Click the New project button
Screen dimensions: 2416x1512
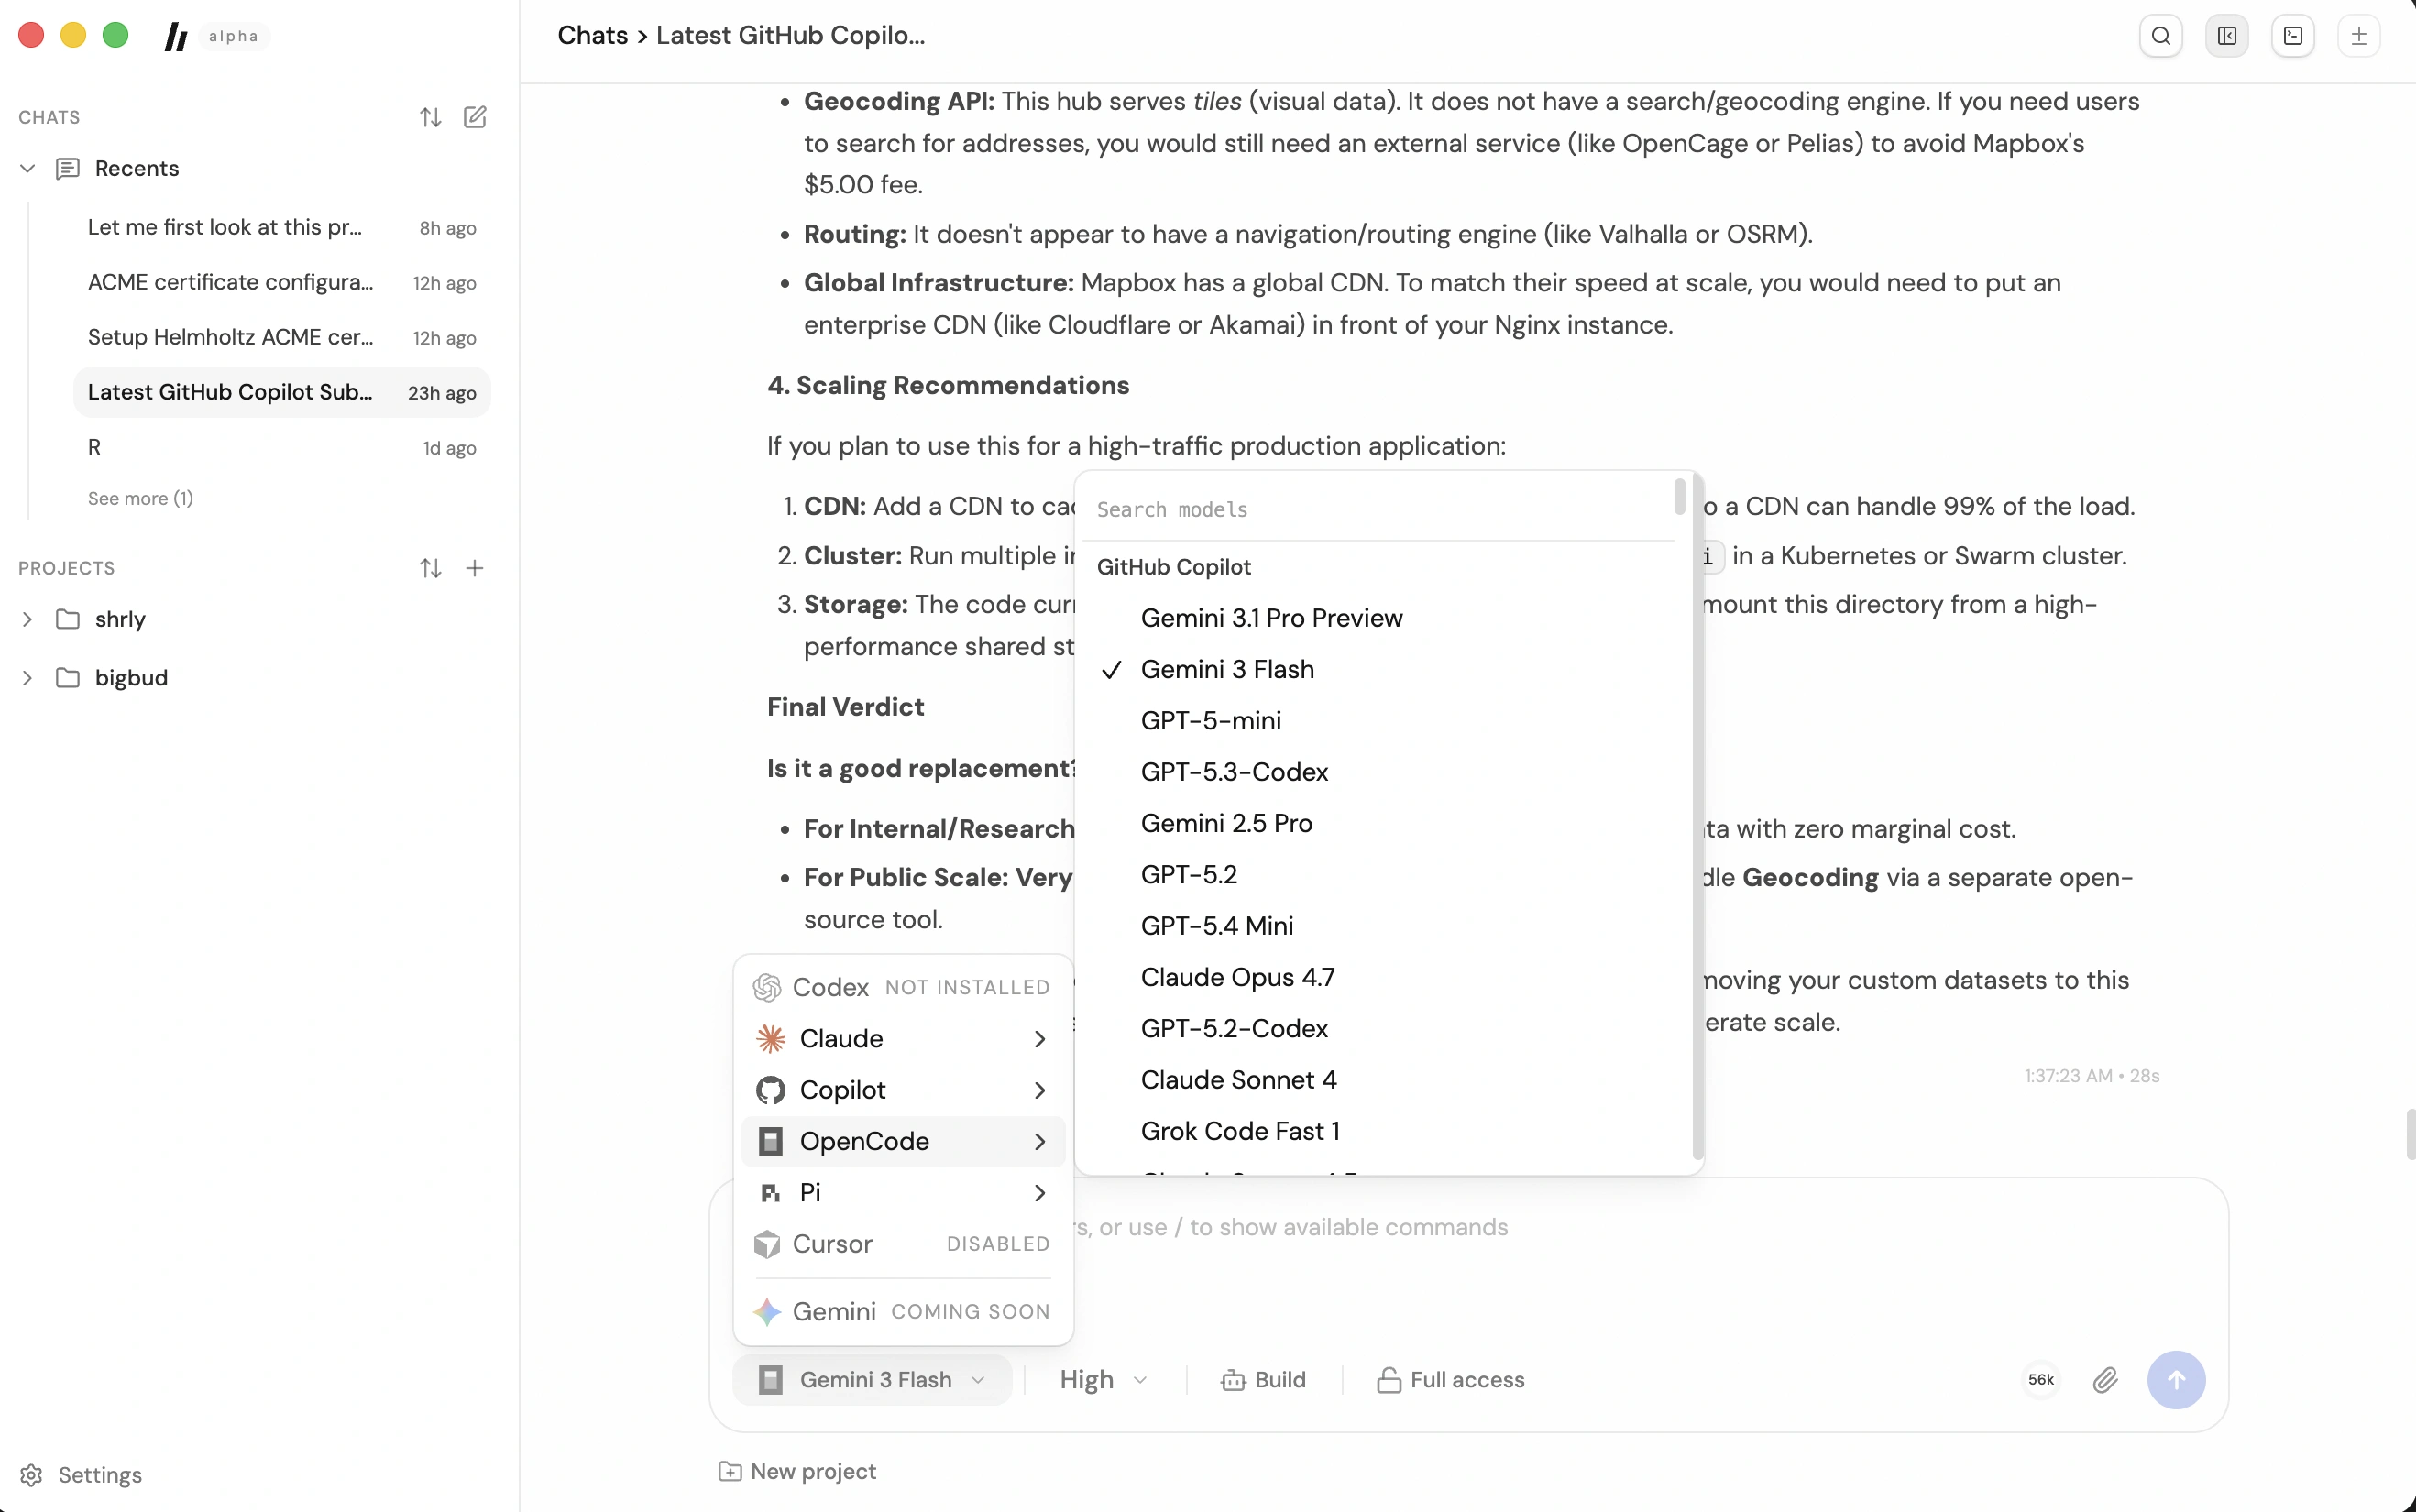click(797, 1471)
